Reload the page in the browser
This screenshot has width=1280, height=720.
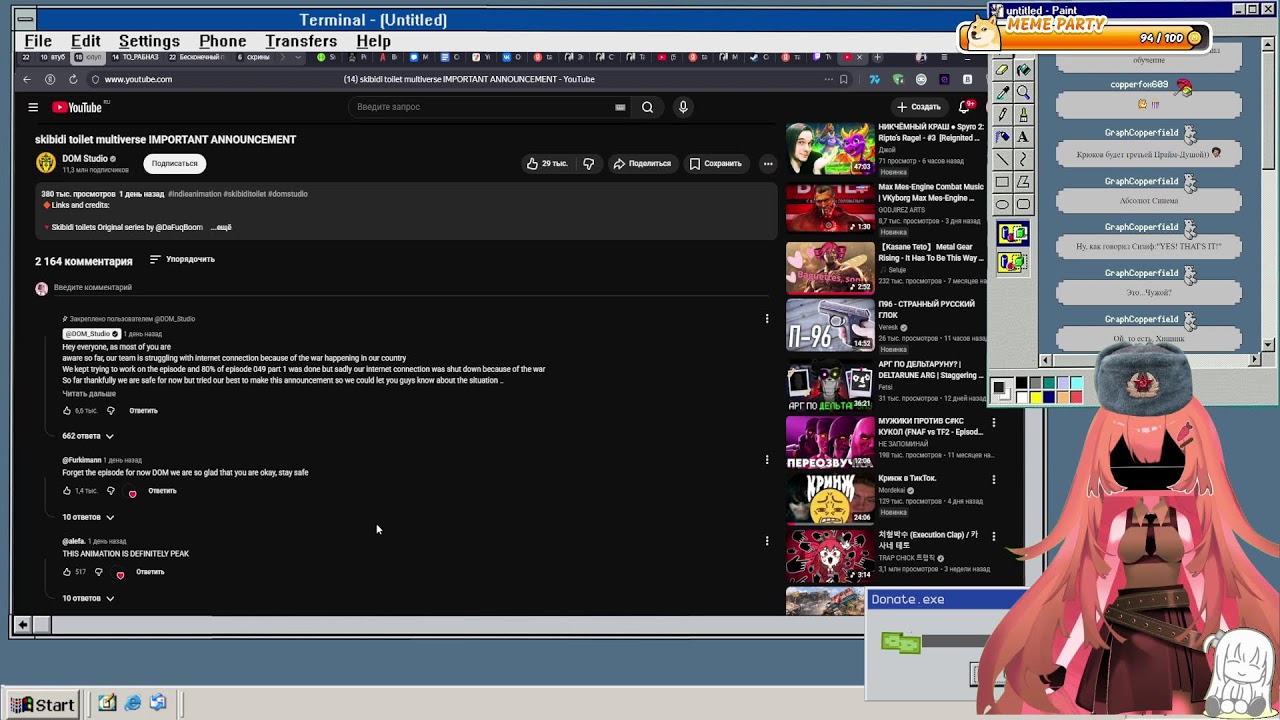[x=73, y=79]
